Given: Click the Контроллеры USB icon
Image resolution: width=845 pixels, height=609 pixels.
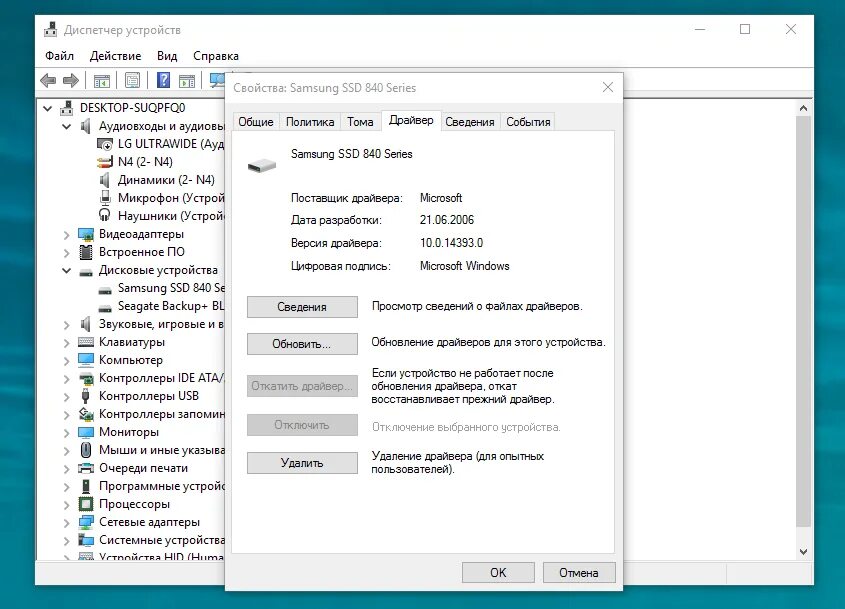Looking at the screenshot, I should pos(86,396).
